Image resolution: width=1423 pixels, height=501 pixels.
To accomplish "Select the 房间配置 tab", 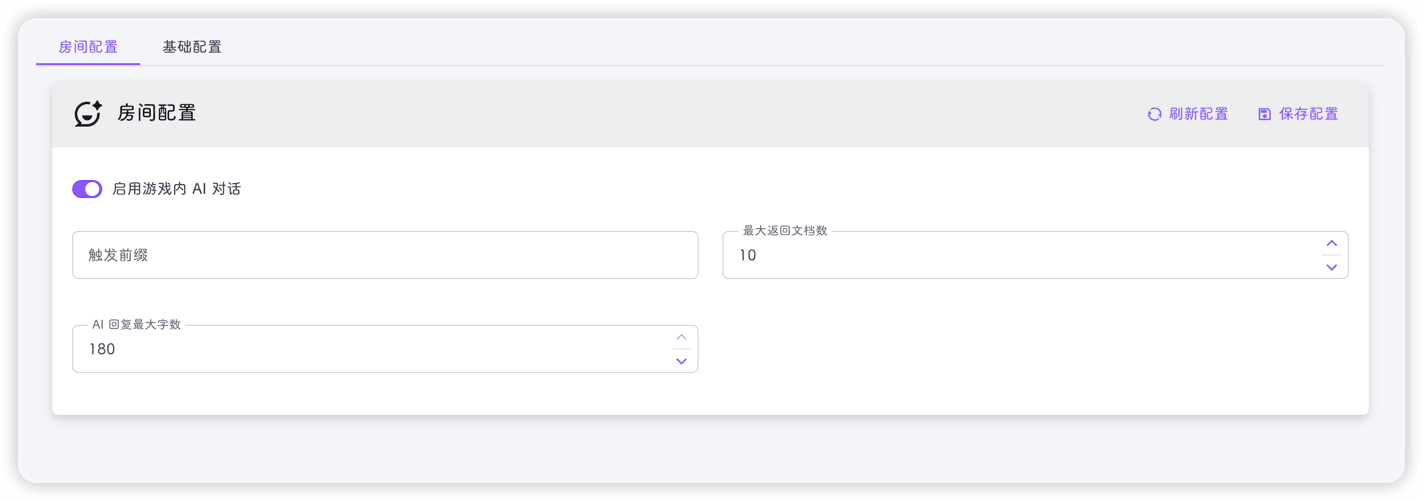I will (x=88, y=47).
